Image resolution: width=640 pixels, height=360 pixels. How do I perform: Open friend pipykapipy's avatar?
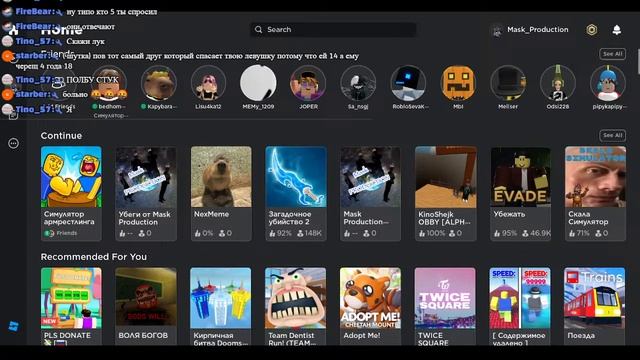pos(608,83)
